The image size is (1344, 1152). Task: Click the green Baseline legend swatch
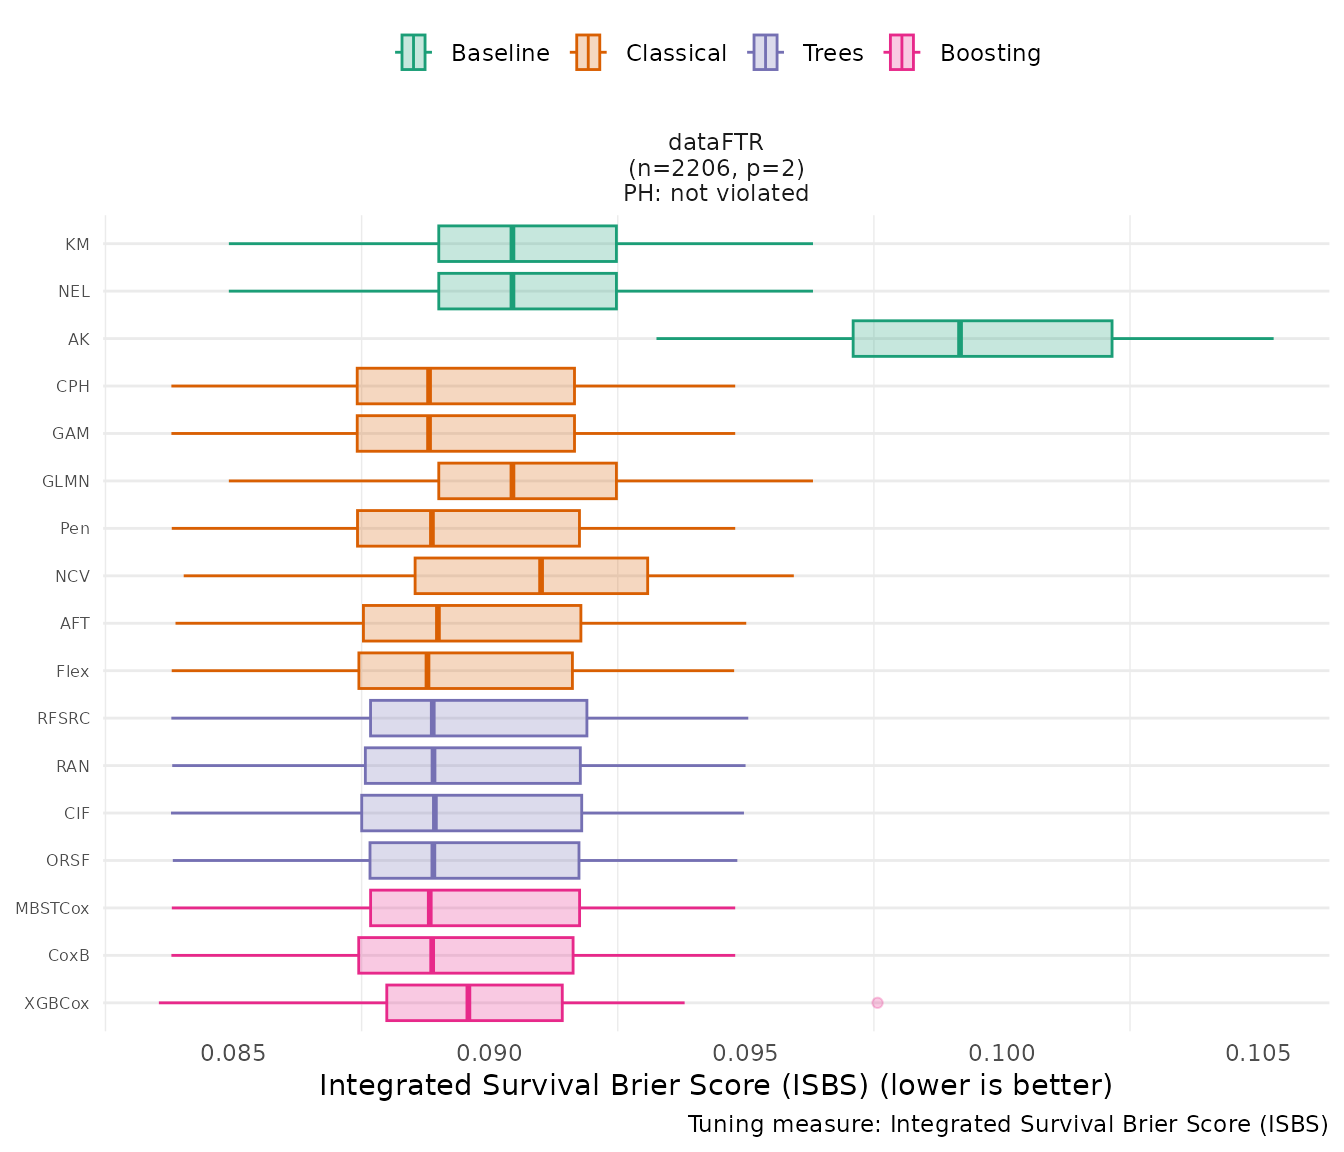(413, 53)
